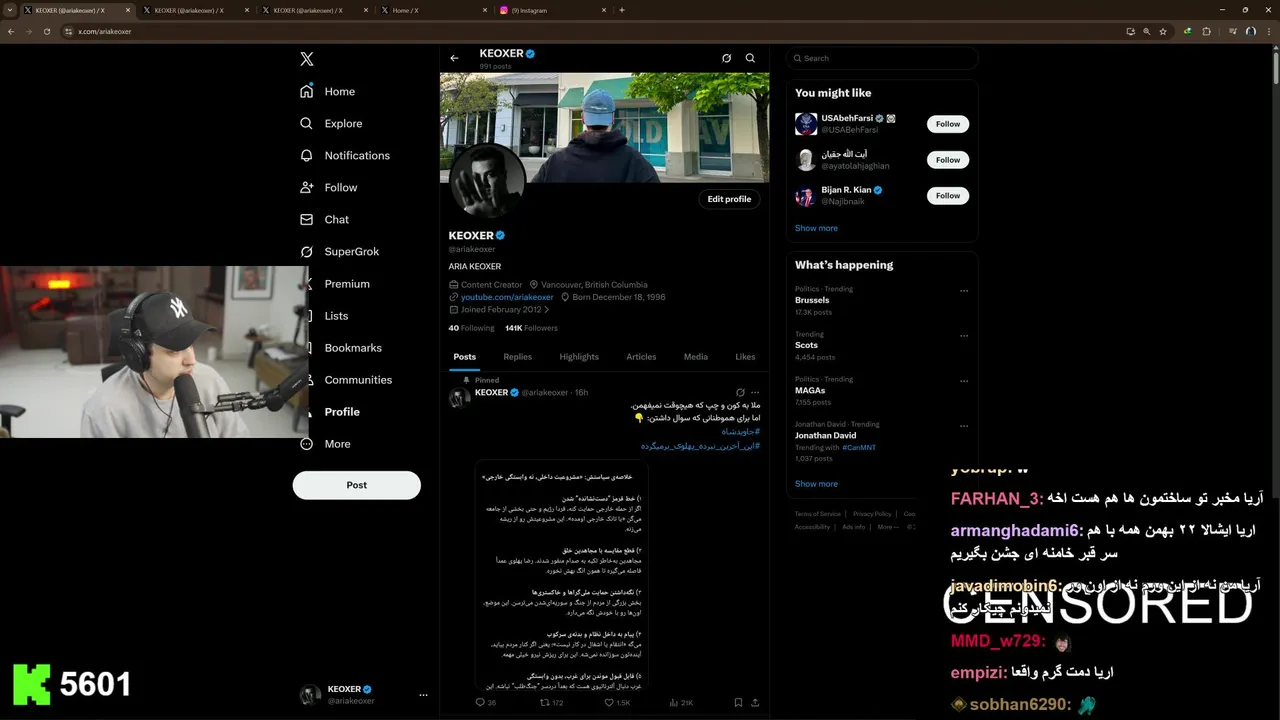The width and height of the screenshot is (1280, 720).
Task: Repost the pinned post showing 172
Action: 552,703
